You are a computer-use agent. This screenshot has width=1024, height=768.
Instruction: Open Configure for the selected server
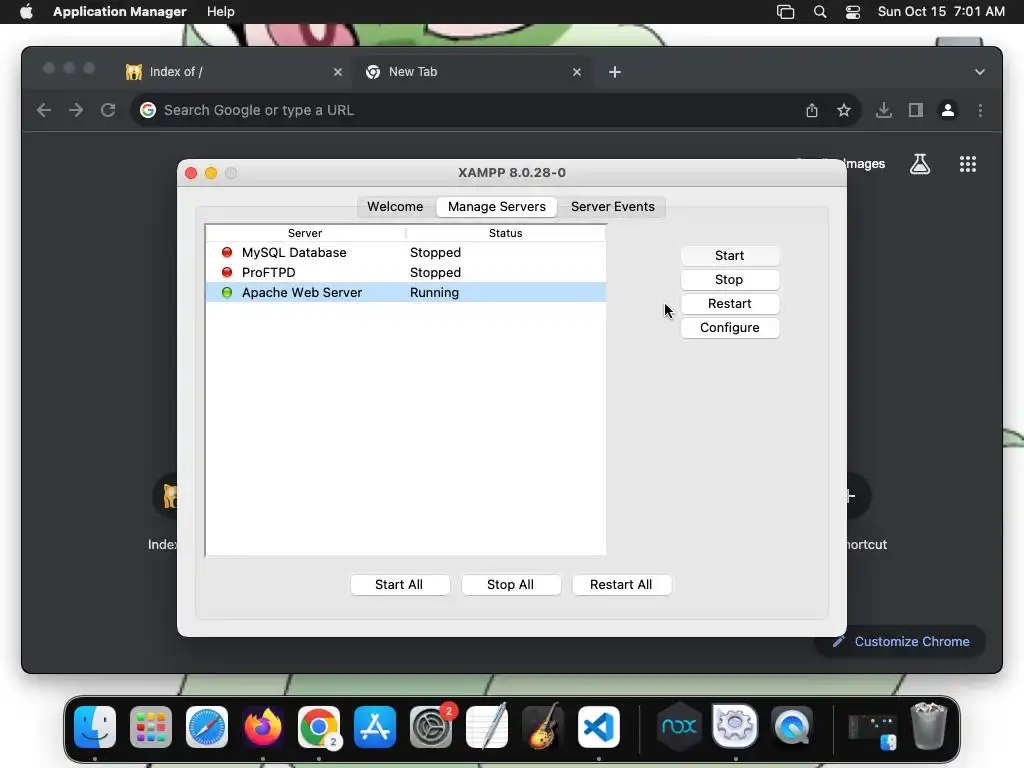pos(729,328)
